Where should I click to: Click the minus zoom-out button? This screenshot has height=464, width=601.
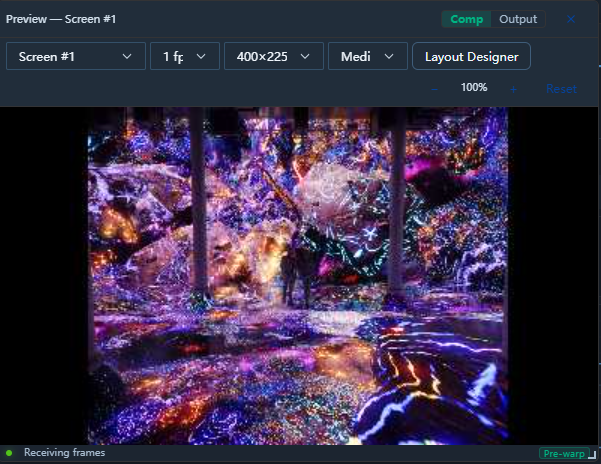click(434, 89)
